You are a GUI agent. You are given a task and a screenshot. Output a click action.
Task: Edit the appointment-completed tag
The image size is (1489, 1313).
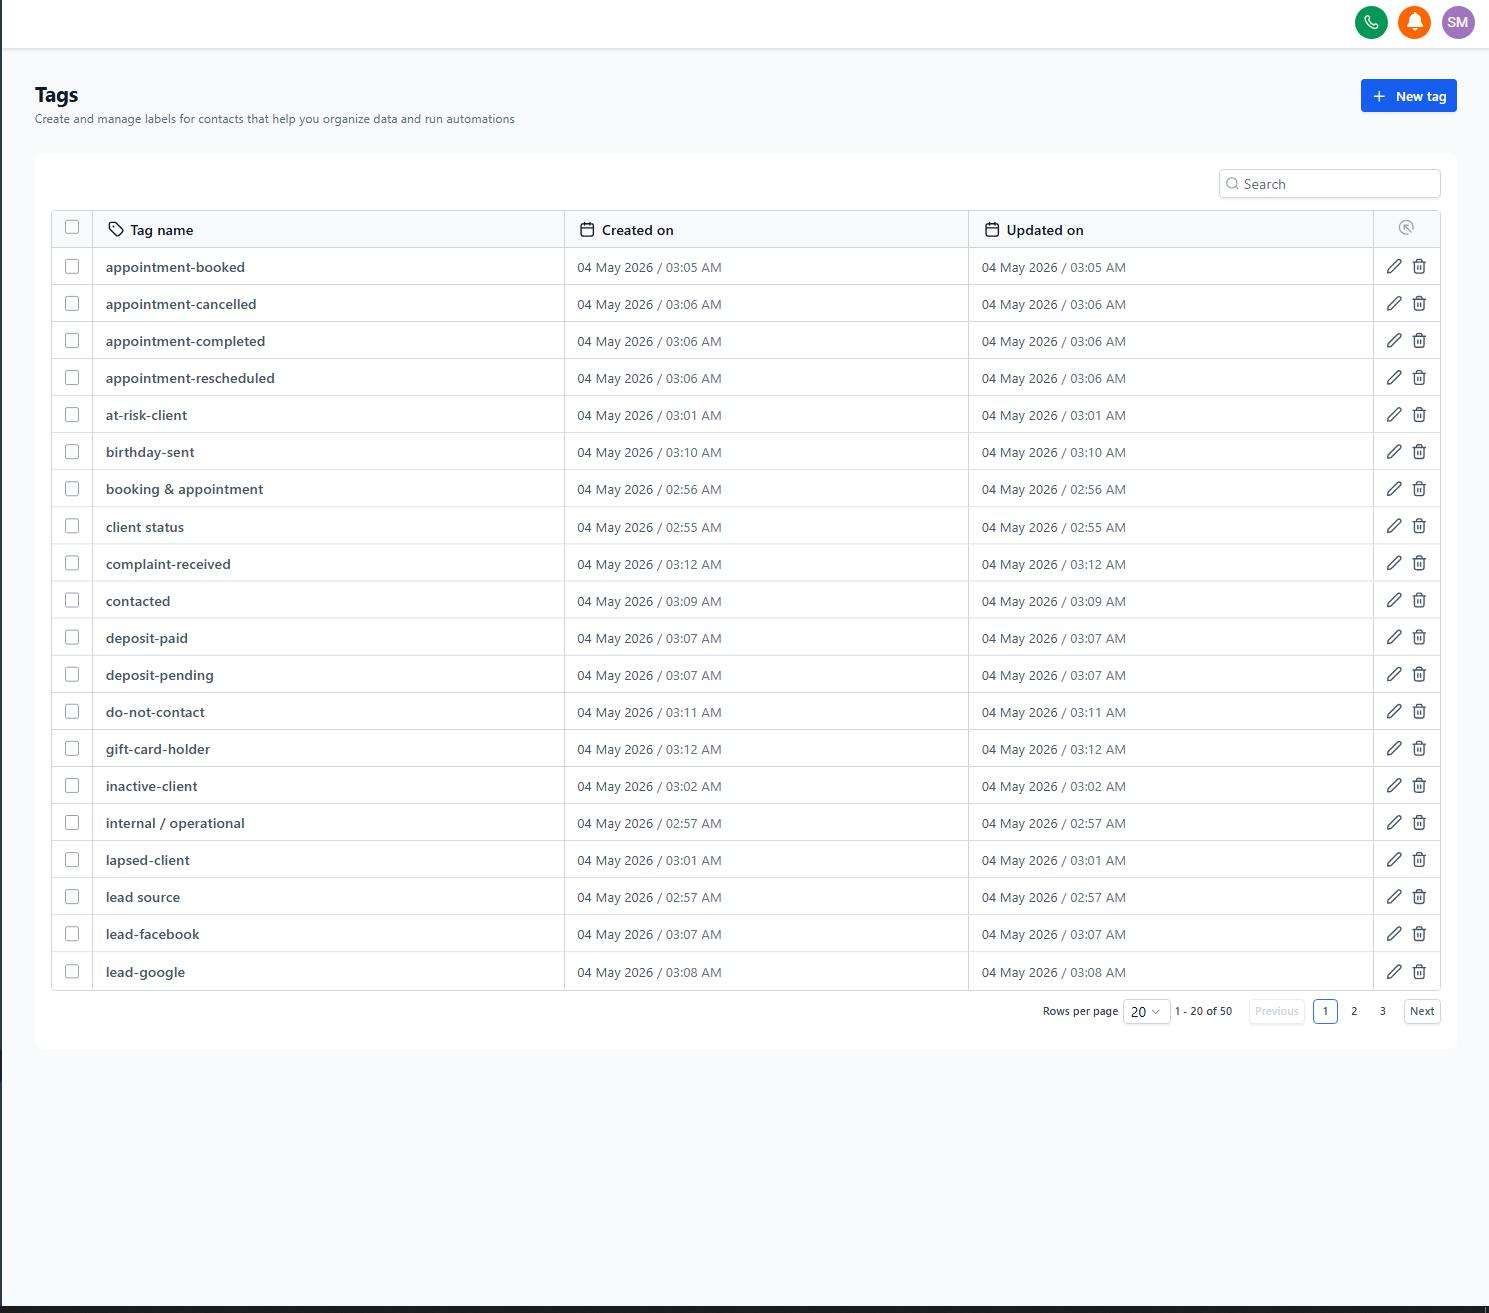click(1394, 340)
